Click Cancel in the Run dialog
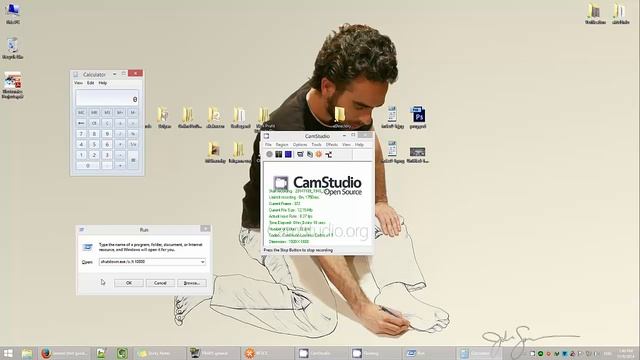 pos(160,283)
